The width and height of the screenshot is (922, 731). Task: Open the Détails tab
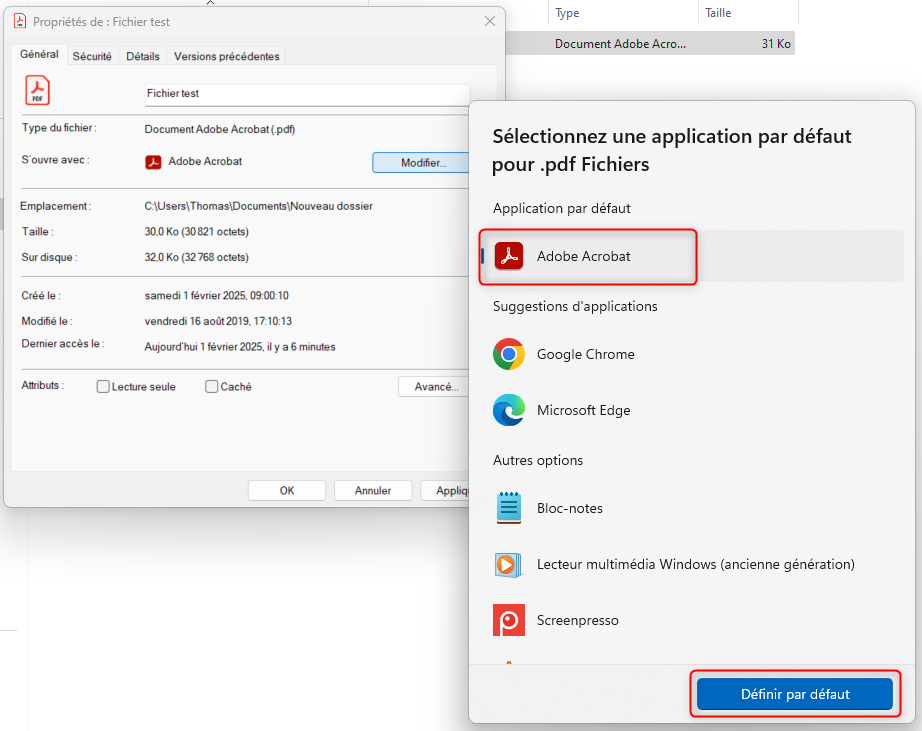[x=143, y=57]
